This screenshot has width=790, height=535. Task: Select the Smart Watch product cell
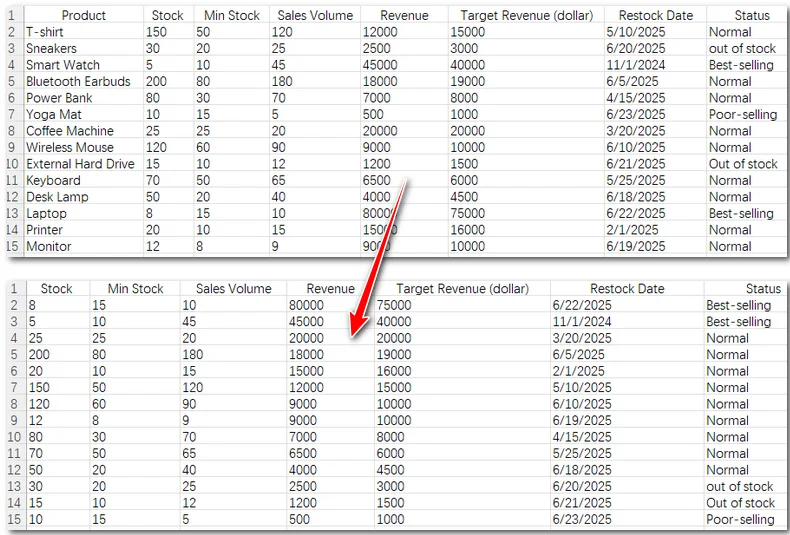tap(84, 65)
